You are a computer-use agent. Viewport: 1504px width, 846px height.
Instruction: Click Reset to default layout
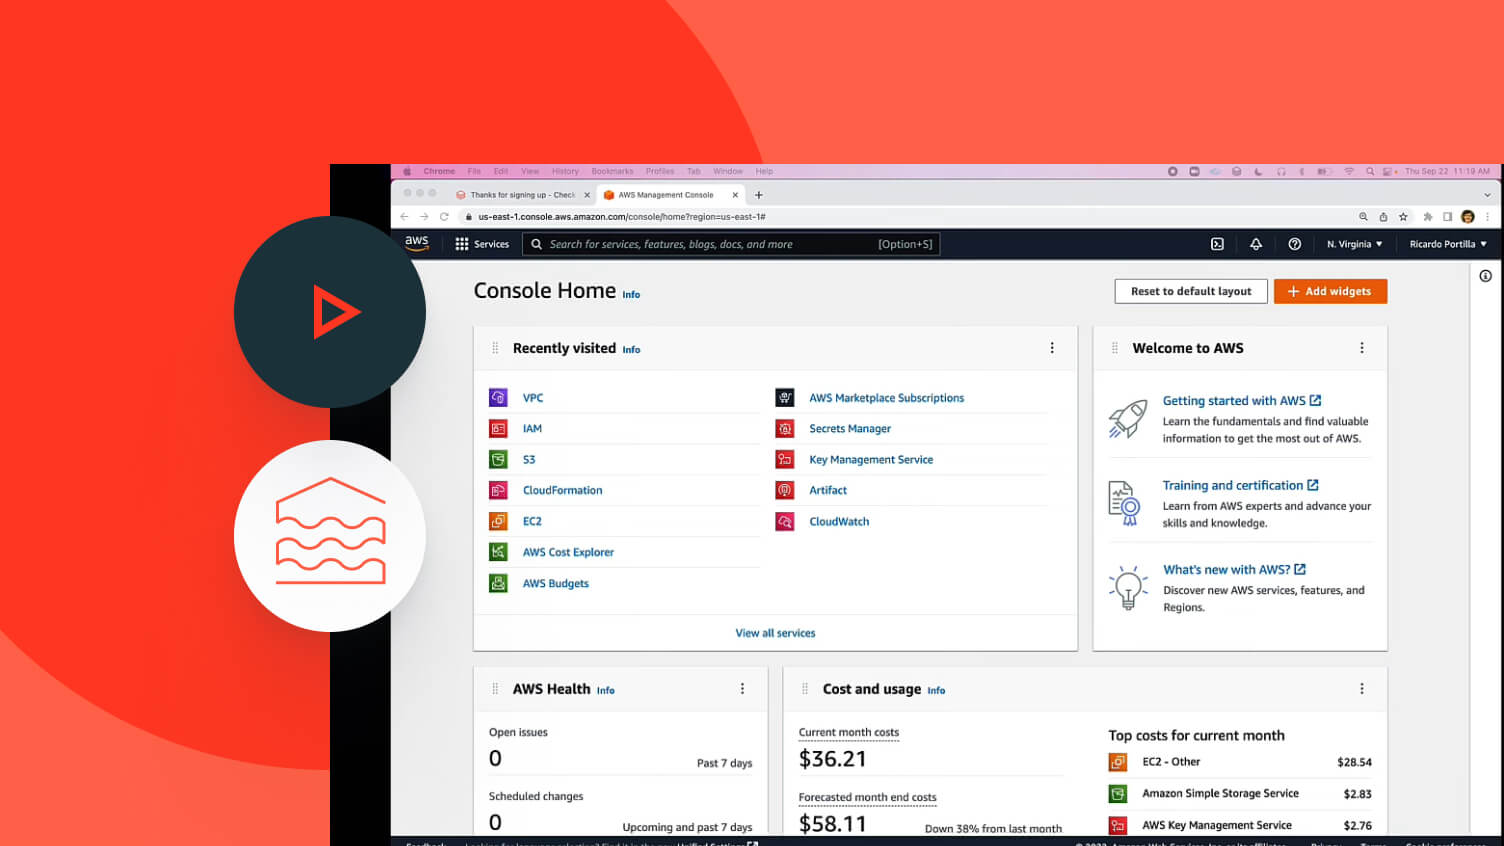point(1191,291)
